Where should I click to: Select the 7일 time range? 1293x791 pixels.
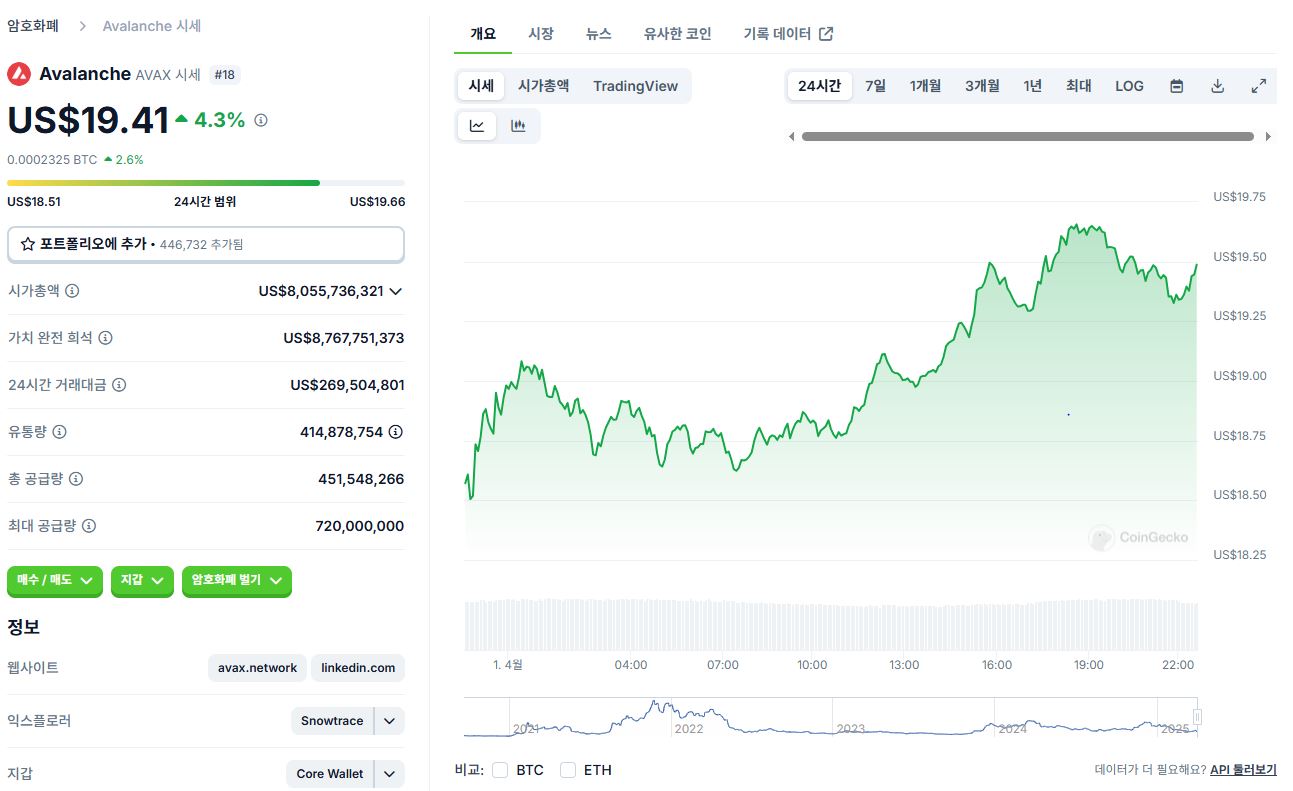875,86
